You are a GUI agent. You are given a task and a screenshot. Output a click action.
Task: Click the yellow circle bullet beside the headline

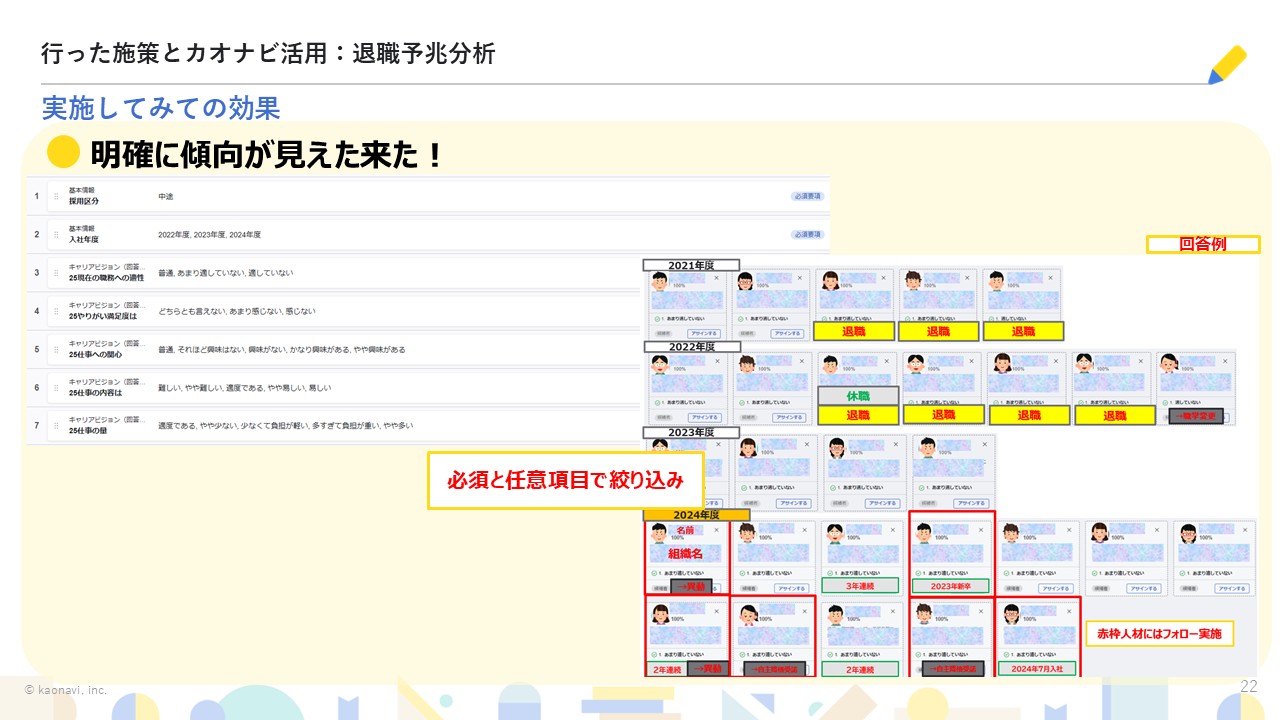[64, 153]
